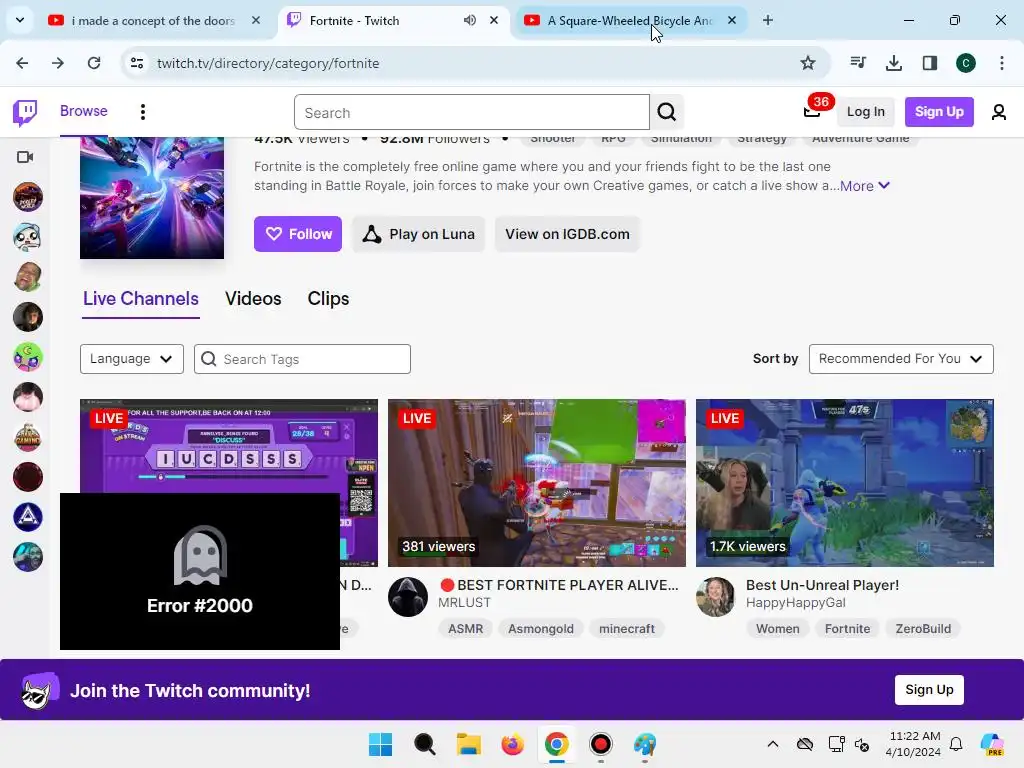Show hidden system tray icons
The image size is (1024, 768).
pyautogui.click(x=773, y=744)
